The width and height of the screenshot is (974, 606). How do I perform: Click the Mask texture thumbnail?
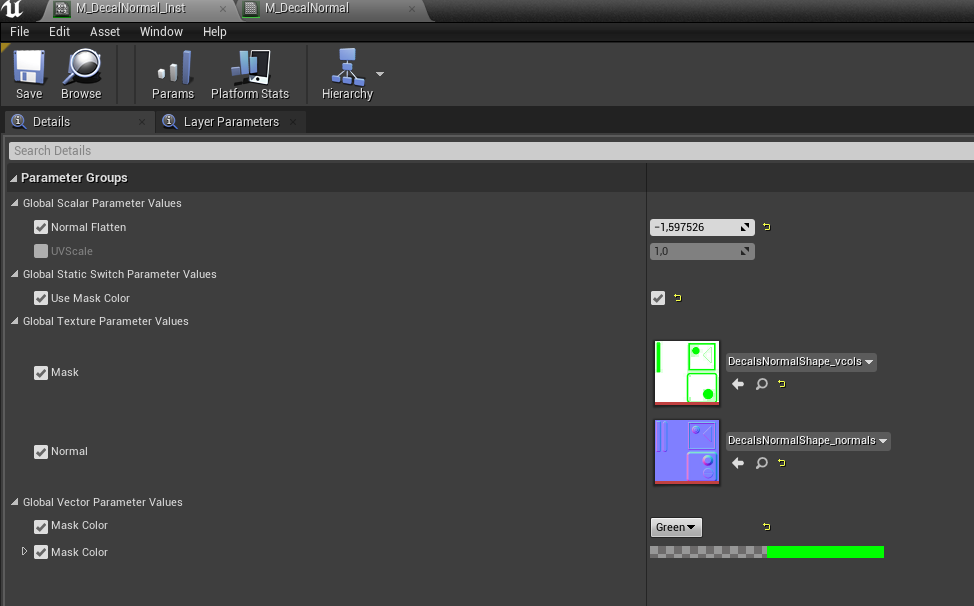[687, 373]
